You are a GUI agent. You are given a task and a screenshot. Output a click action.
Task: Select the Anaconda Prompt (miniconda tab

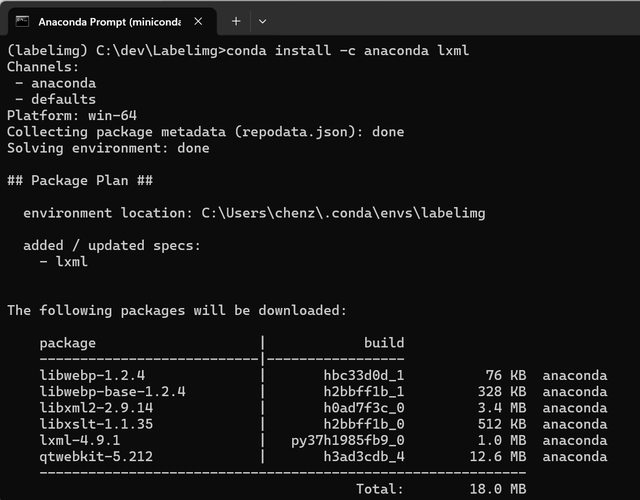pyautogui.click(x=112, y=22)
